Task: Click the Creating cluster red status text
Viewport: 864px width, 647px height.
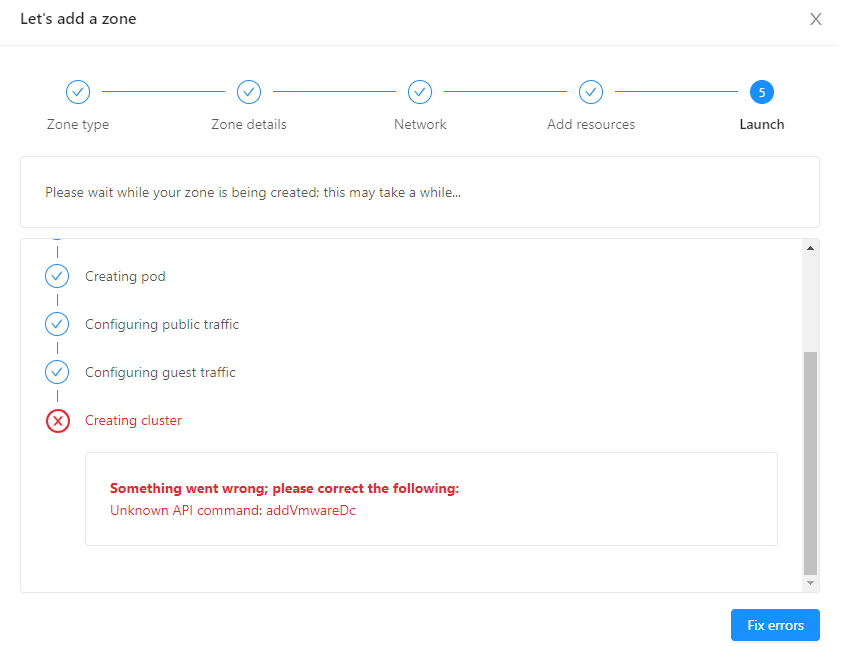Action: click(133, 420)
